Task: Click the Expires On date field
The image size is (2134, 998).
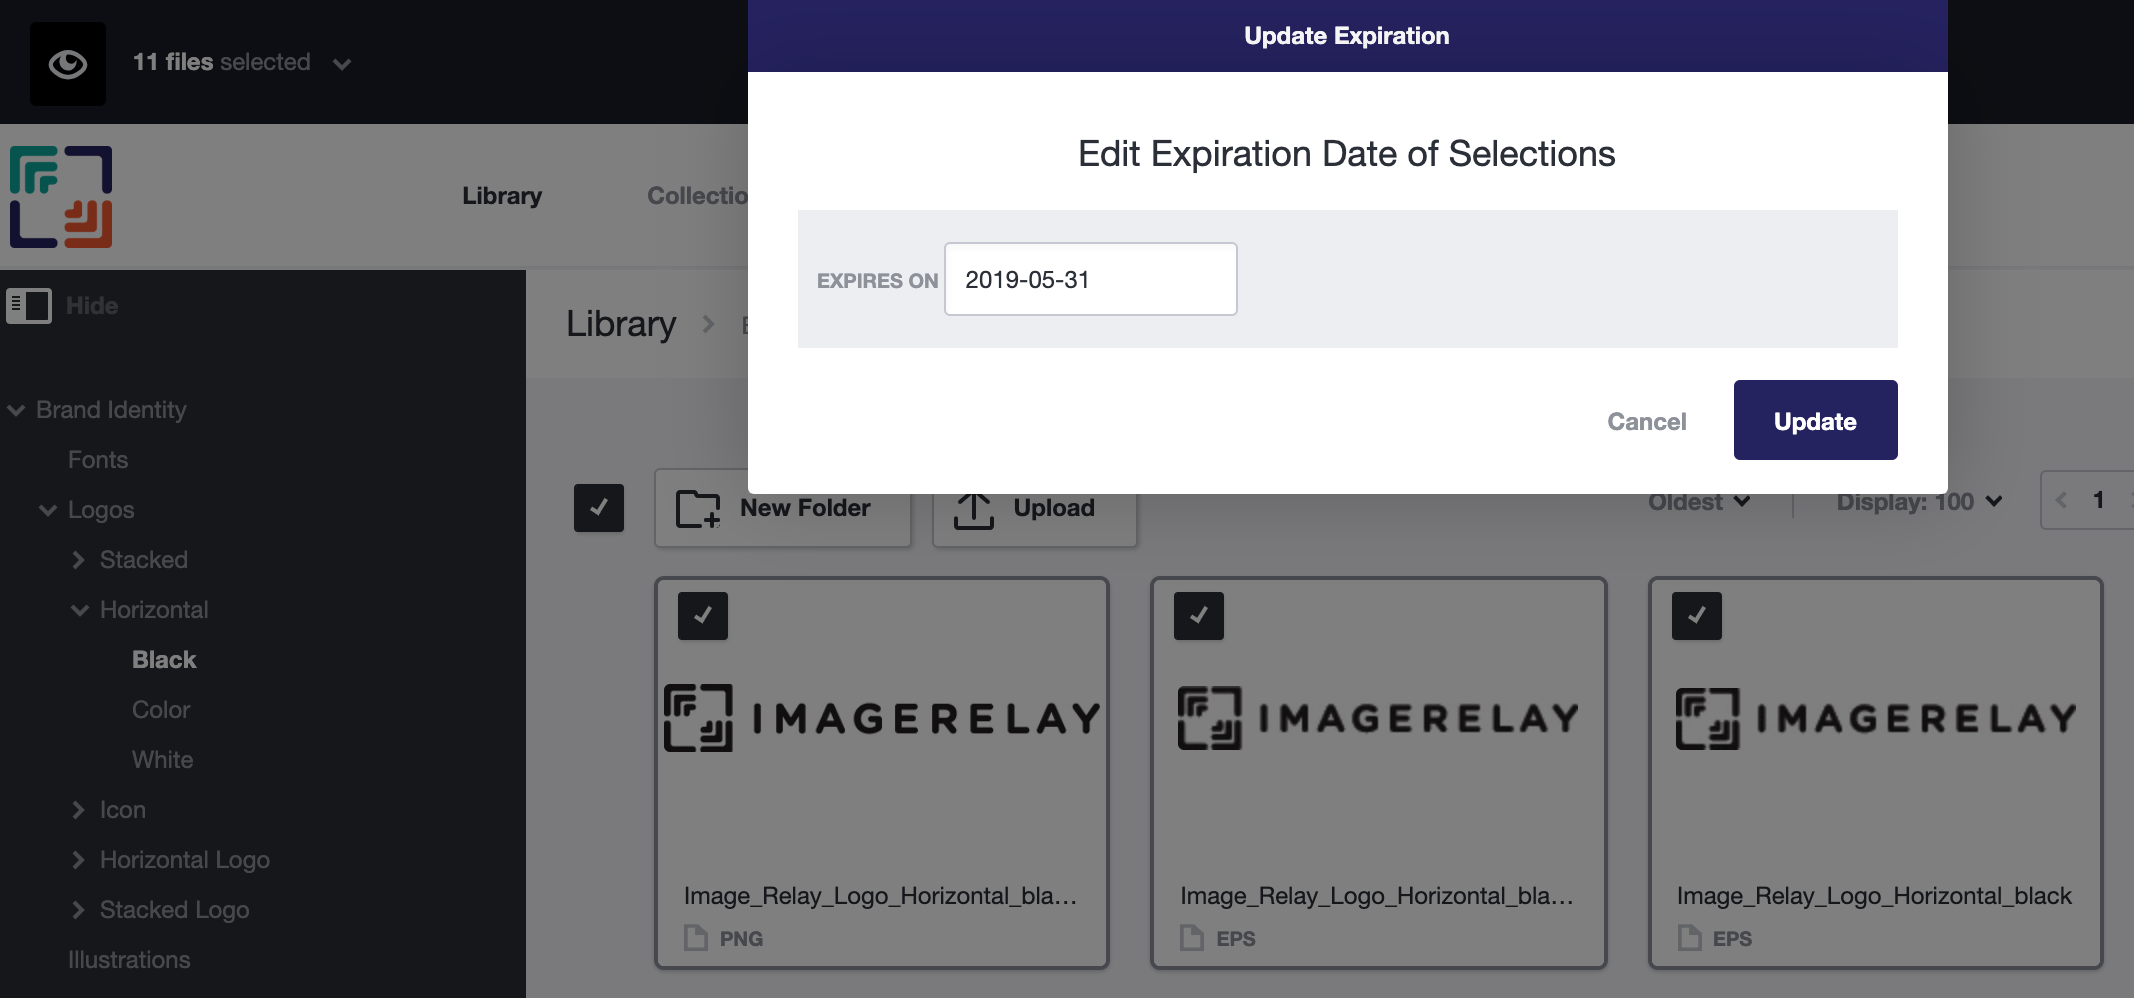Action: (1091, 279)
